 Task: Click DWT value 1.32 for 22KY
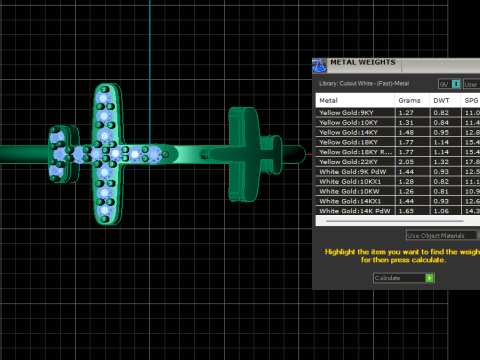441,162
